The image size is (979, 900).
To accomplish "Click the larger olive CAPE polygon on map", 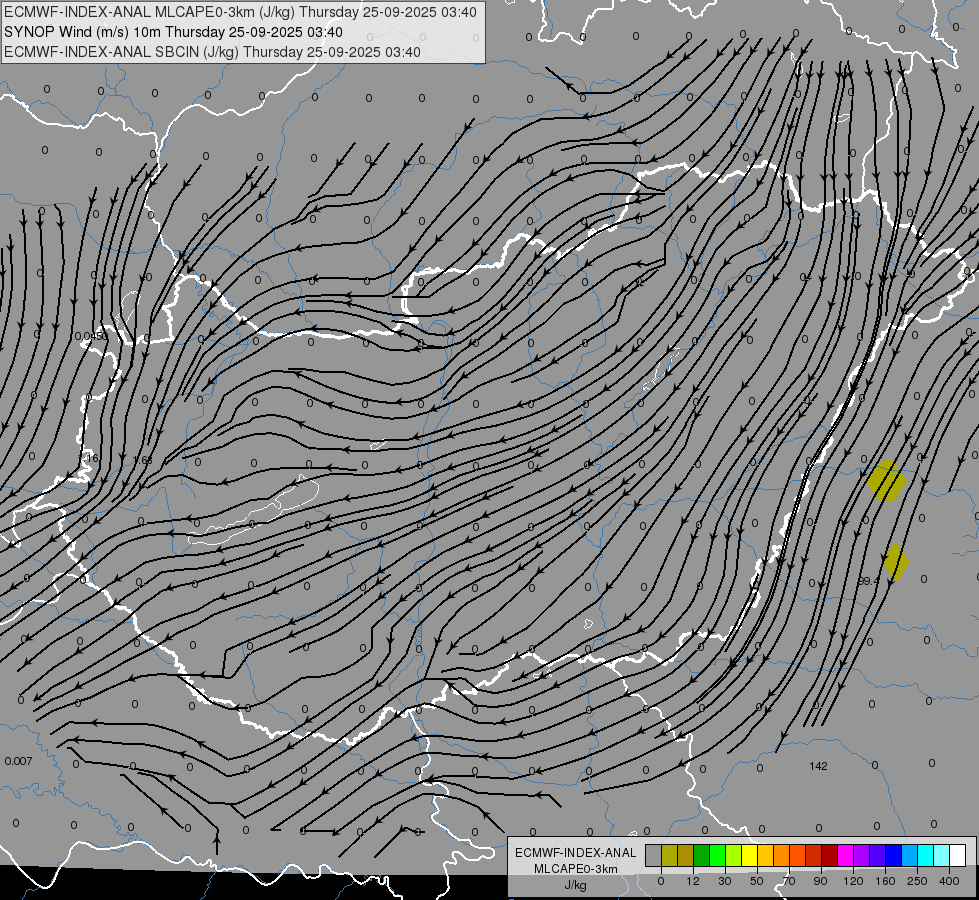I will 886,481.
